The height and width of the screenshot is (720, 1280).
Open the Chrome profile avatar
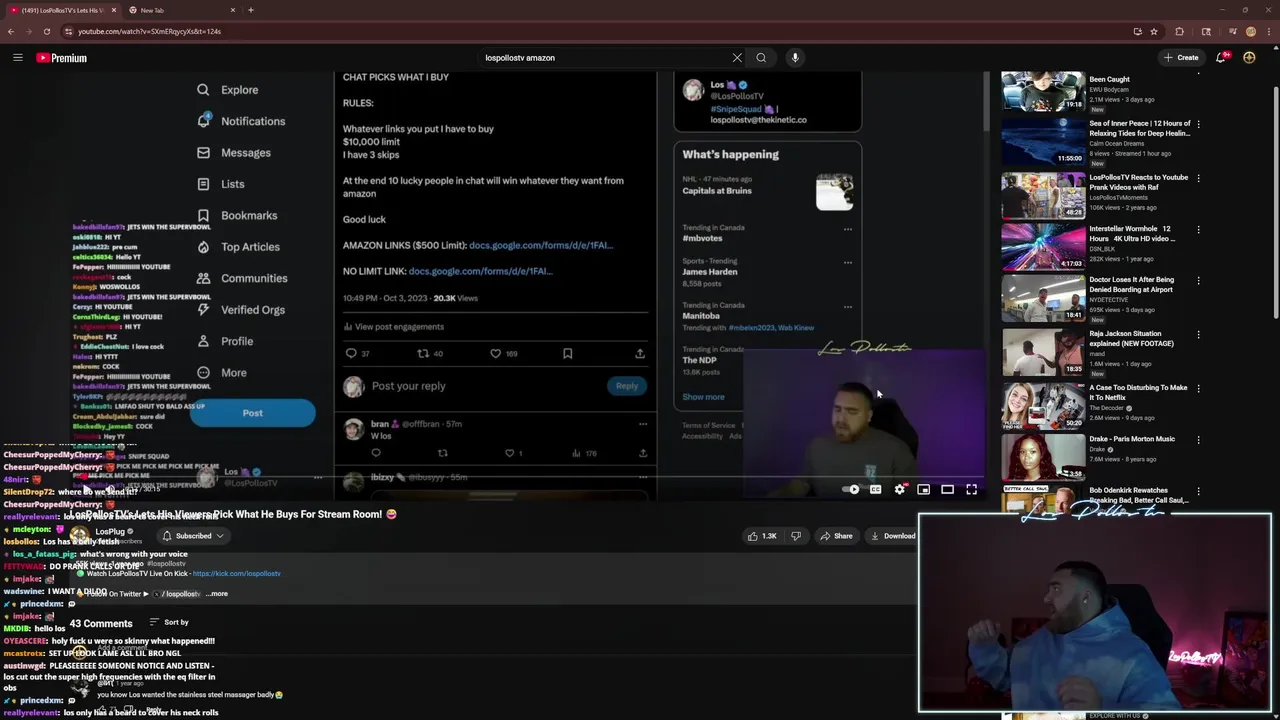tap(1250, 31)
